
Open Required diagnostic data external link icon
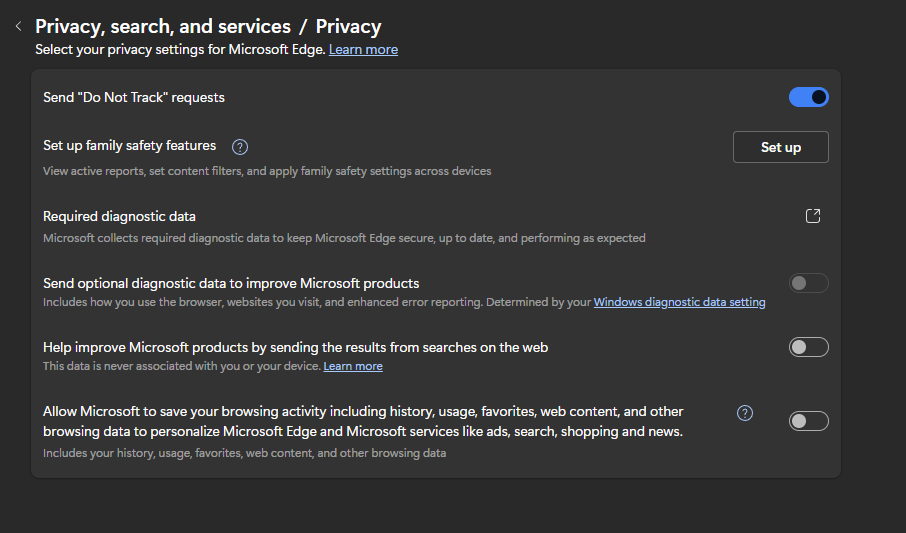pyautogui.click(x=813, y=216)
